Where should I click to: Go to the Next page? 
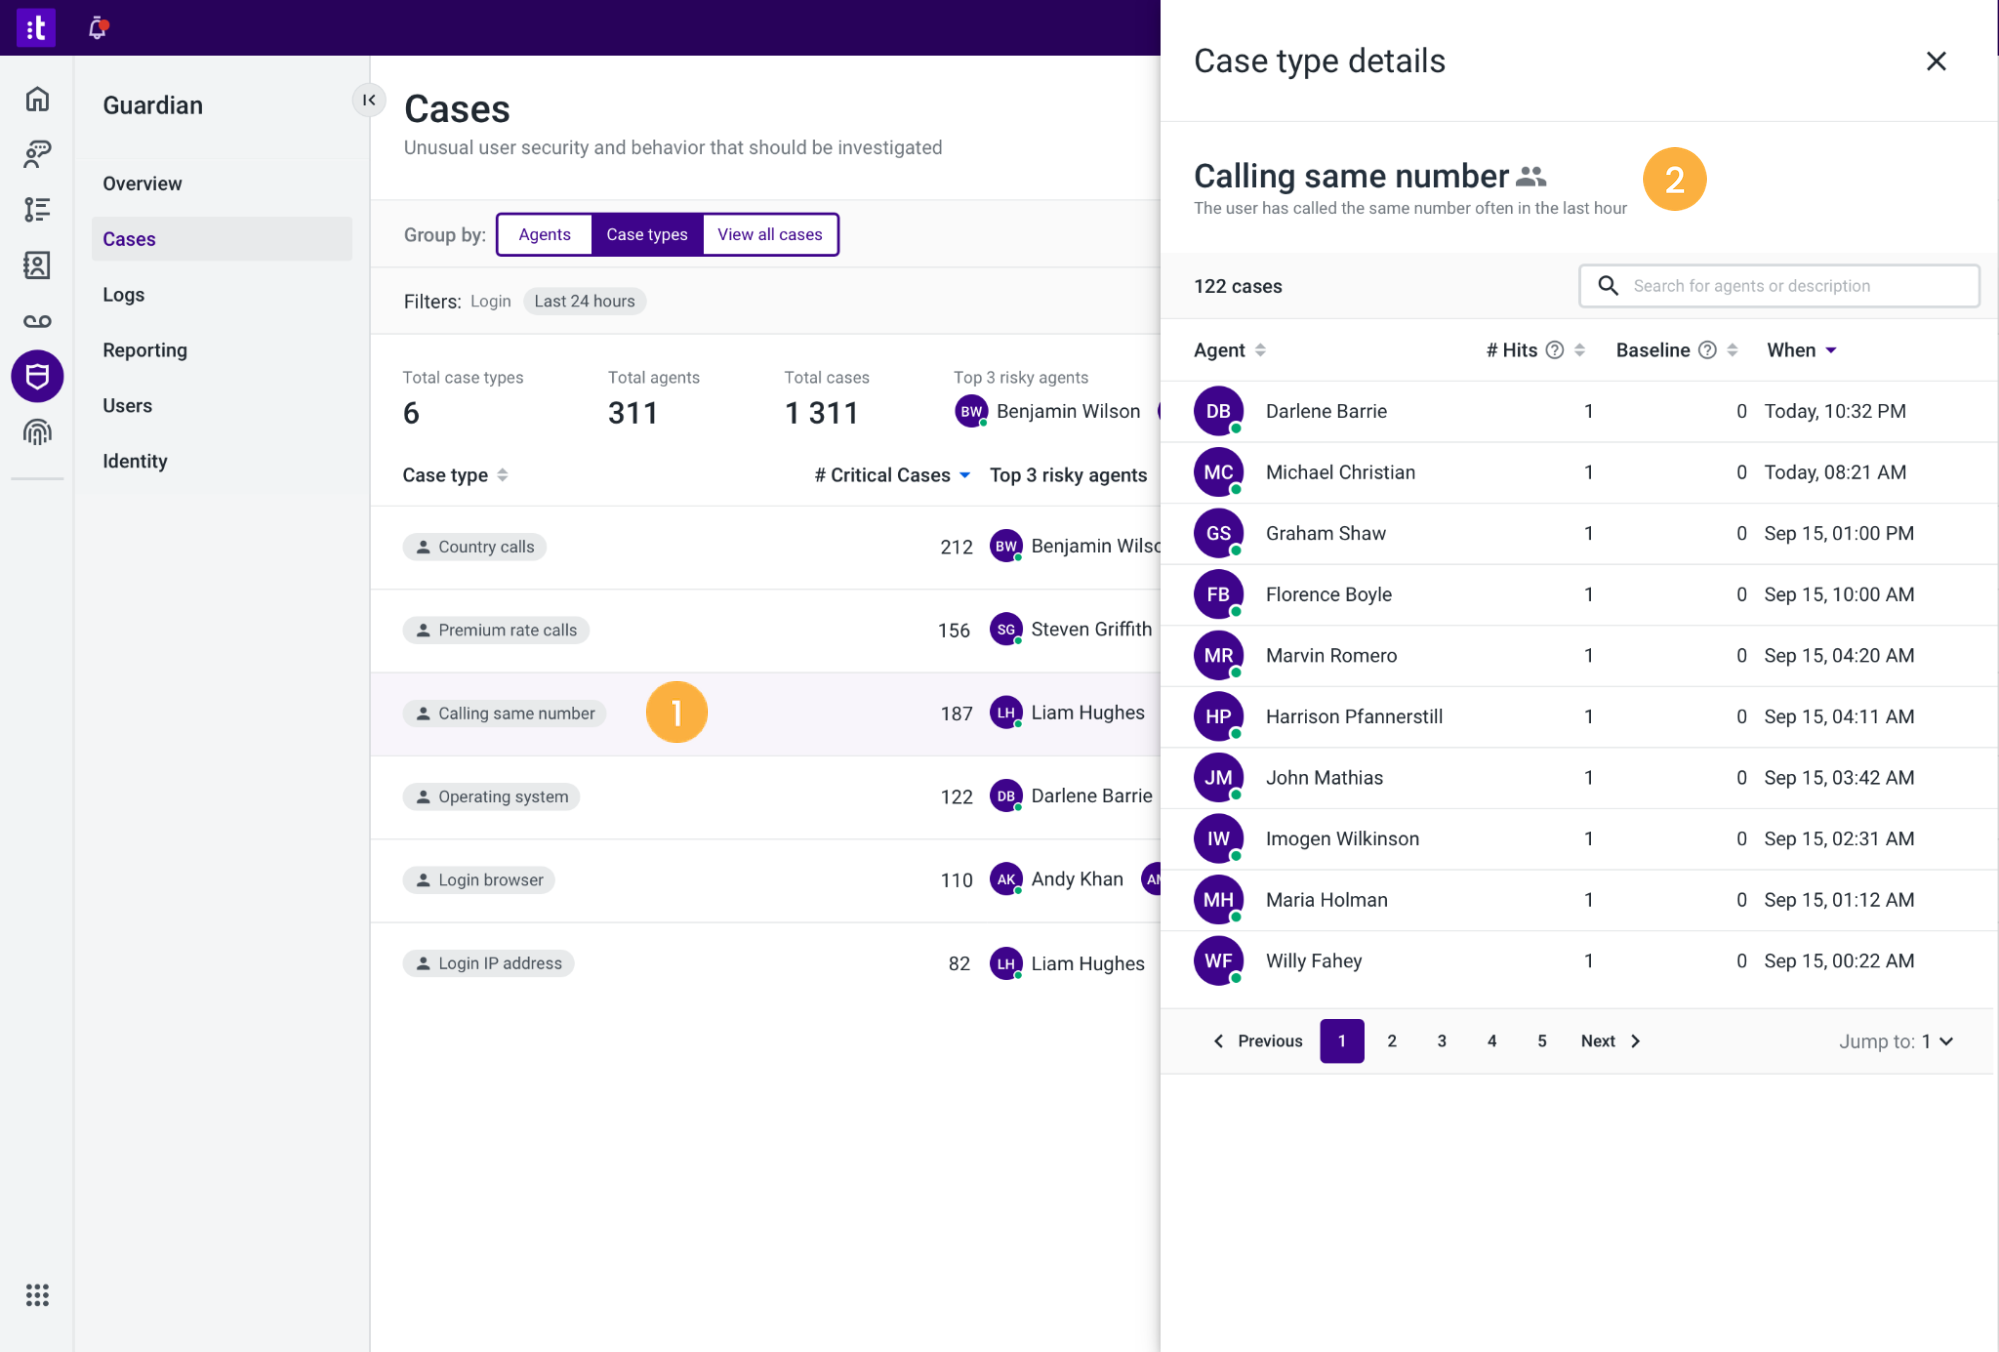[x=1611, y=1041]
